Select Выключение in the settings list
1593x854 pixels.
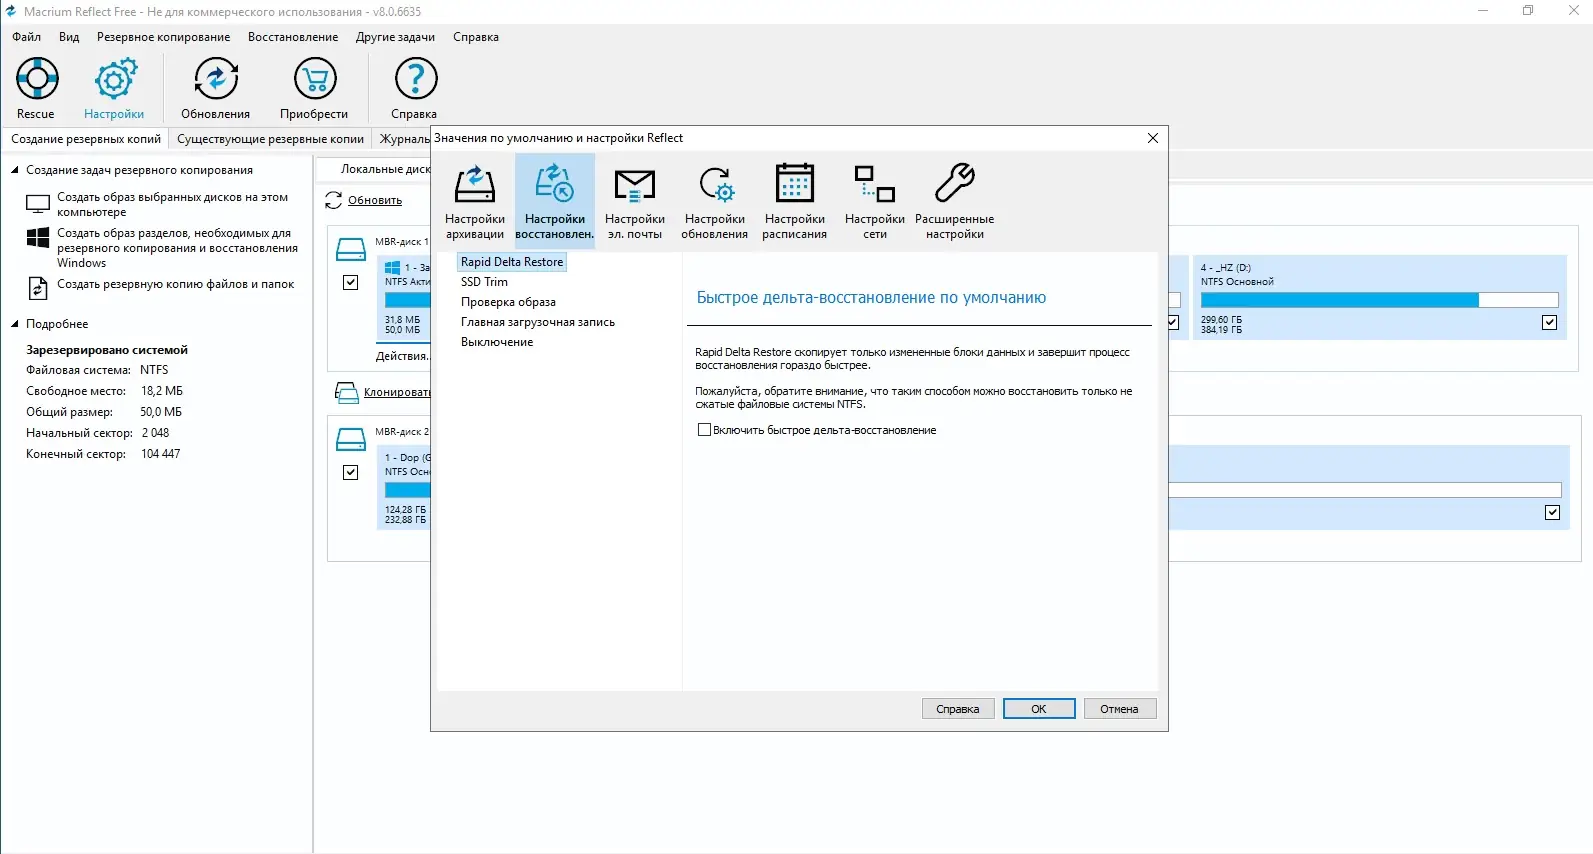point(497,342)
